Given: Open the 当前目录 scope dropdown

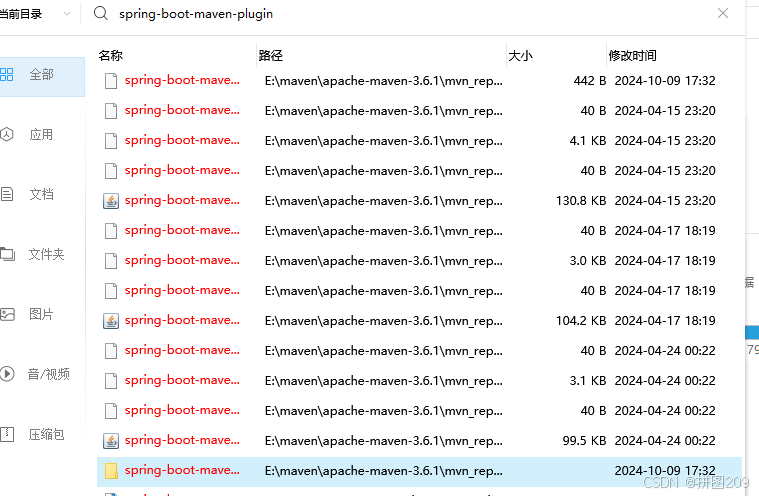Looking at the screenshot, I should click(x=35, y=14).
